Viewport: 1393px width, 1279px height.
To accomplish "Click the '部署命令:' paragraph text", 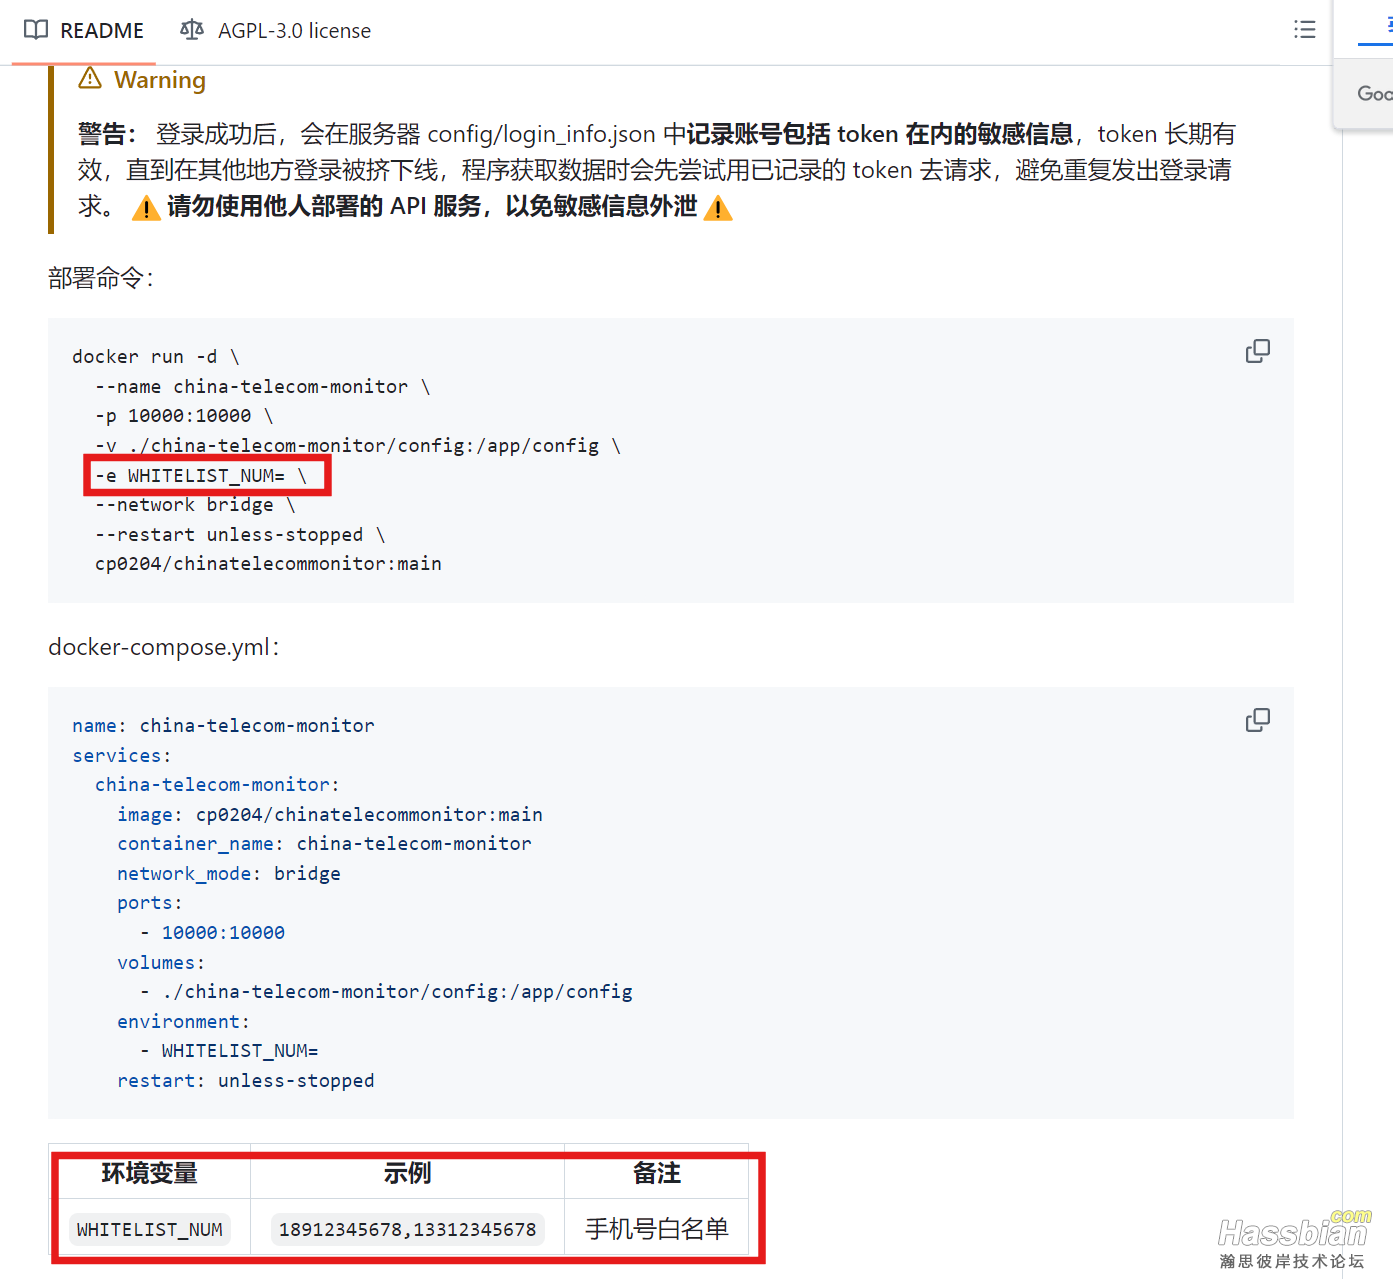I will click(101, 278).
